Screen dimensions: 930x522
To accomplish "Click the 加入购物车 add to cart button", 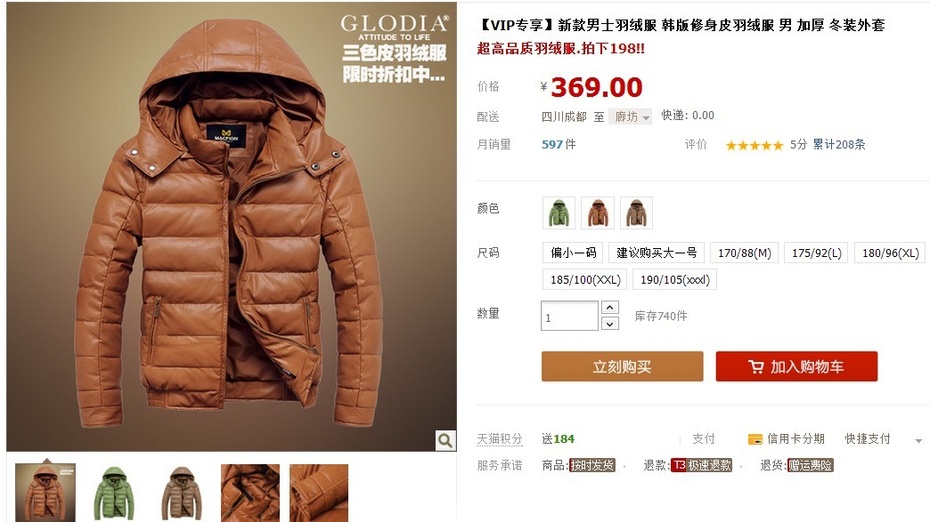I will pos(797,367).
